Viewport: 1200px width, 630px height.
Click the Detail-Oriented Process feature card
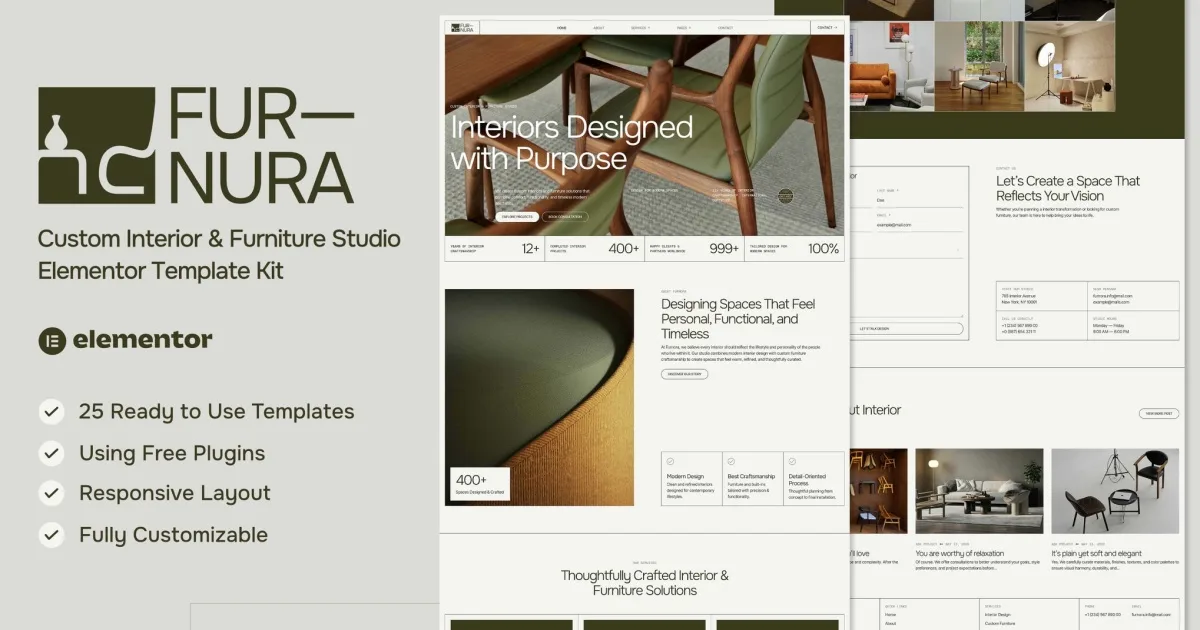pyautogui.click(x=814, y=478)
